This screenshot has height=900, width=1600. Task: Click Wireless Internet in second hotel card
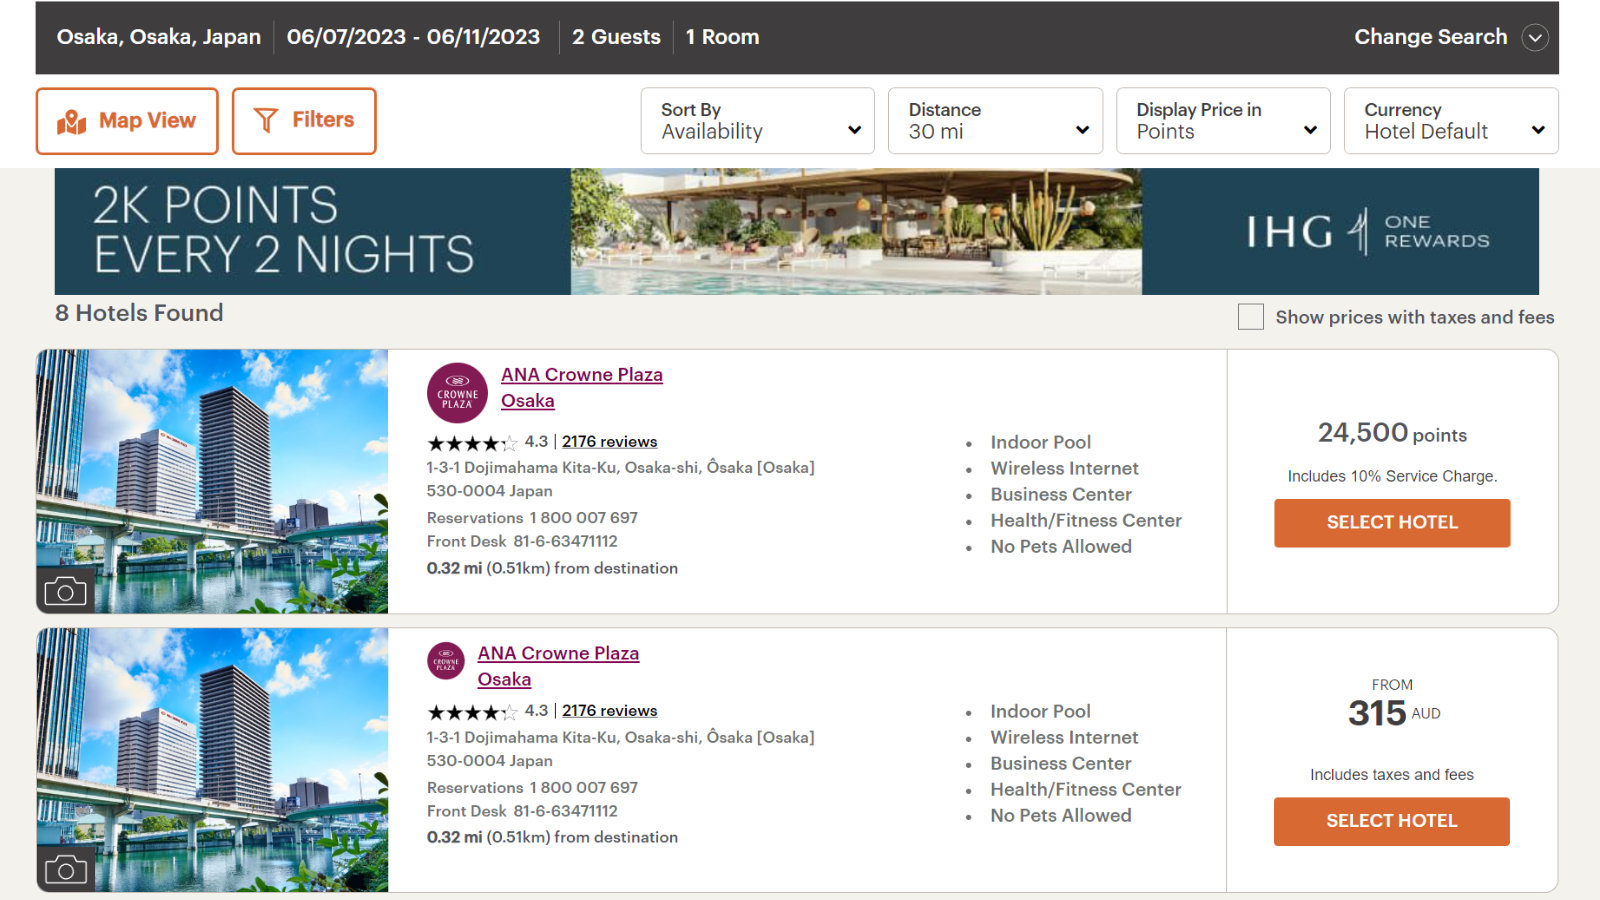pos(1064,737)
